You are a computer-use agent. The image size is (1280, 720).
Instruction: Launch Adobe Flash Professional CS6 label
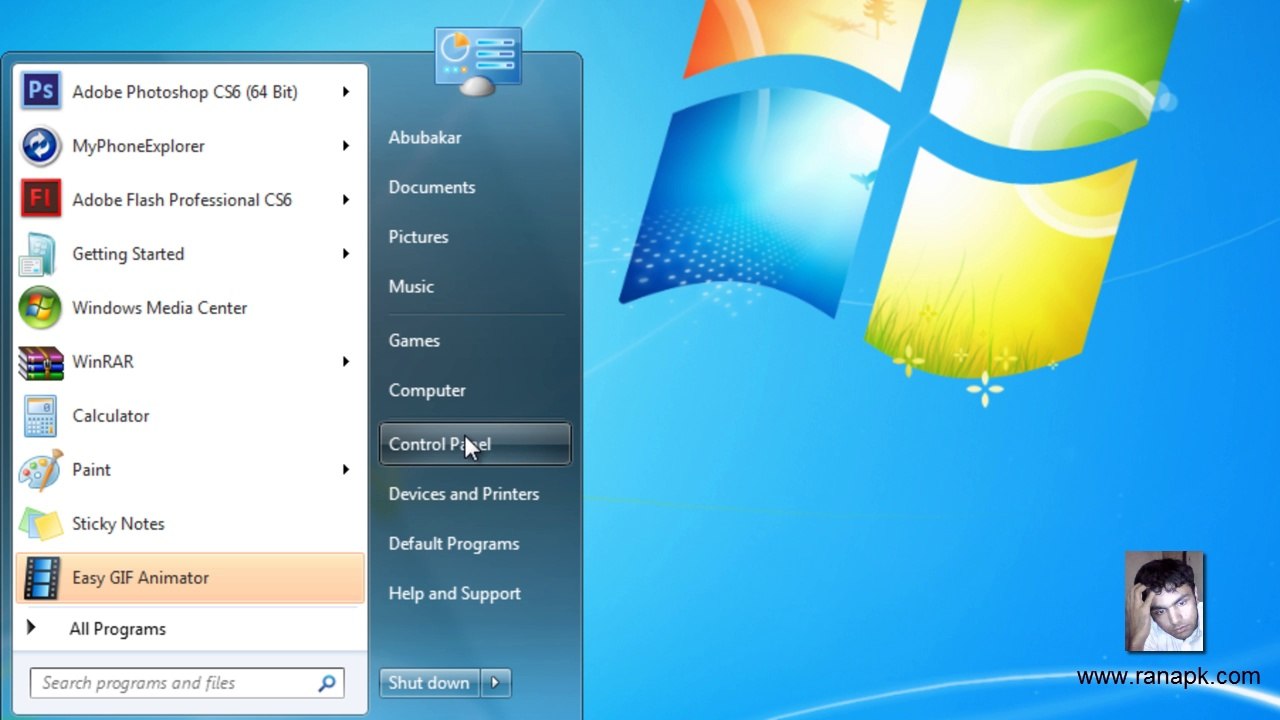pos(182,200)
